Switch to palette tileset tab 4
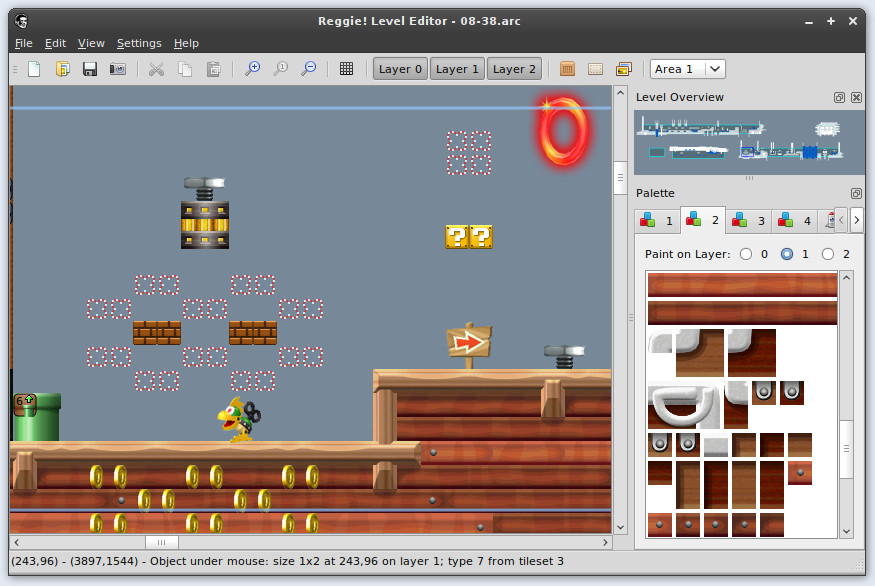Viewport: 875px width, 586px height. point(795,220)
